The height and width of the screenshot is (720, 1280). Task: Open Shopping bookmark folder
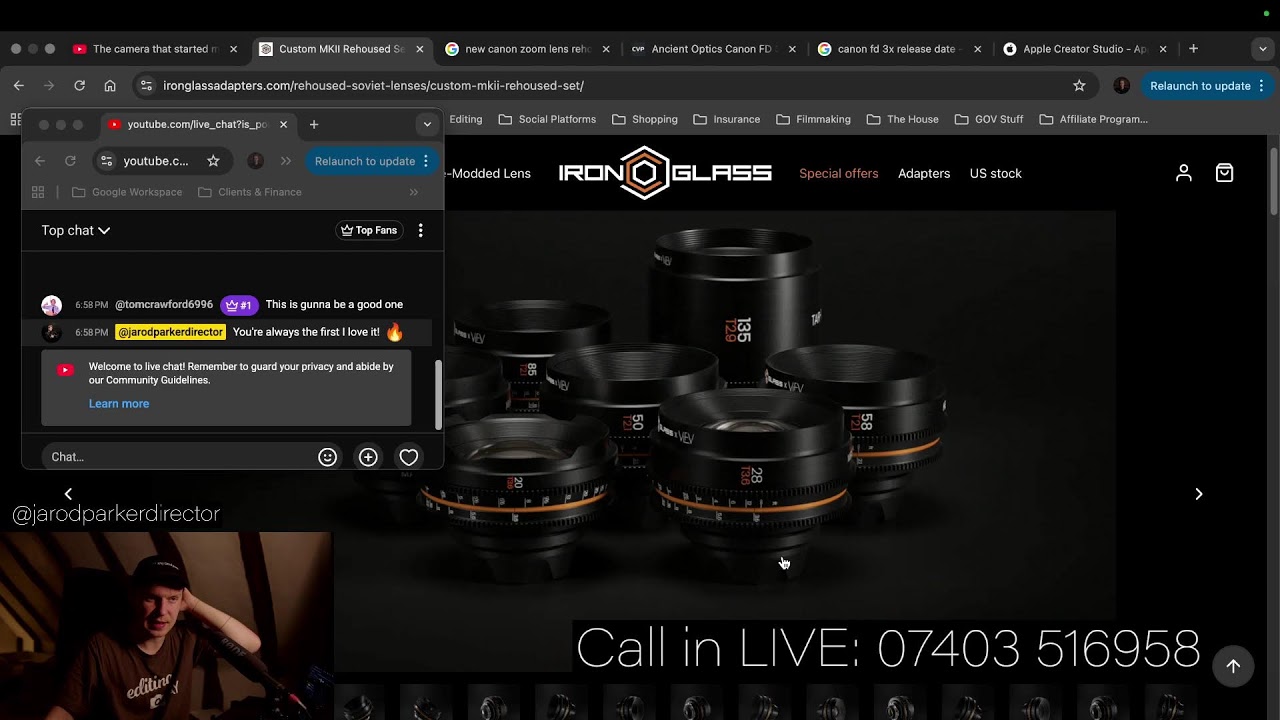pyautogui.click(x=645, y=119)
